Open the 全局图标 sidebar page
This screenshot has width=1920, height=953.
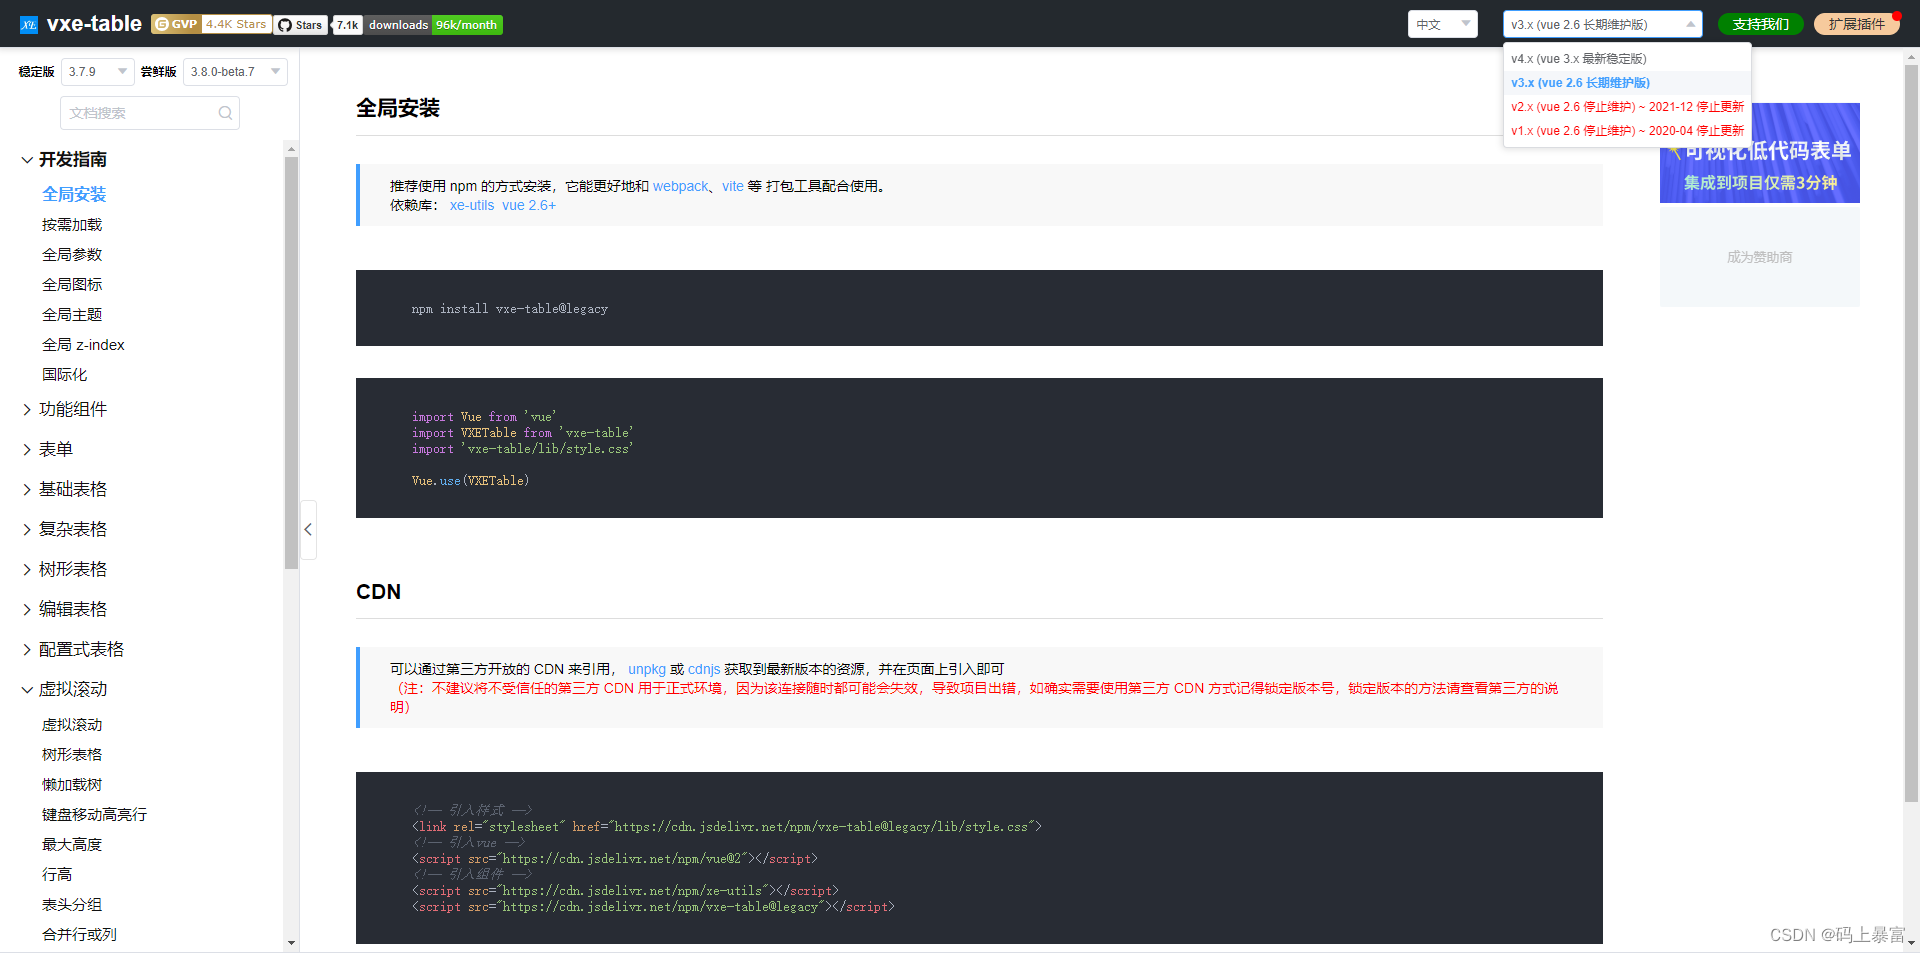point(72,285)
